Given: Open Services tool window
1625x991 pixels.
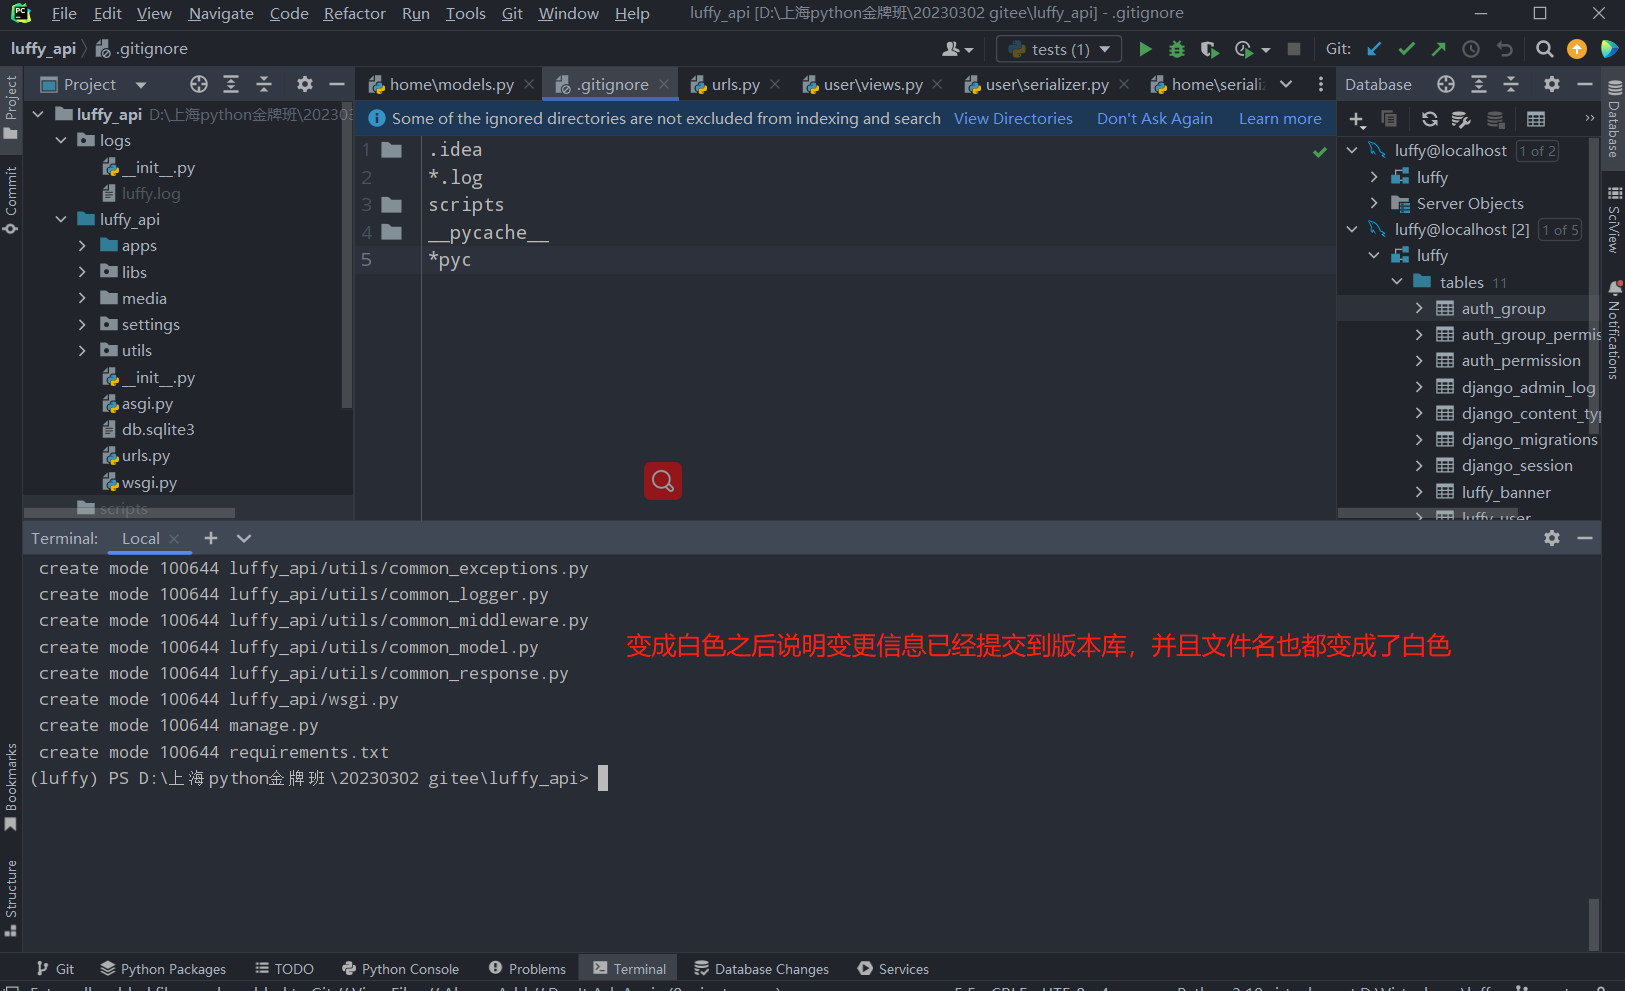Looking at the screenshot, I should pos(894,969).
